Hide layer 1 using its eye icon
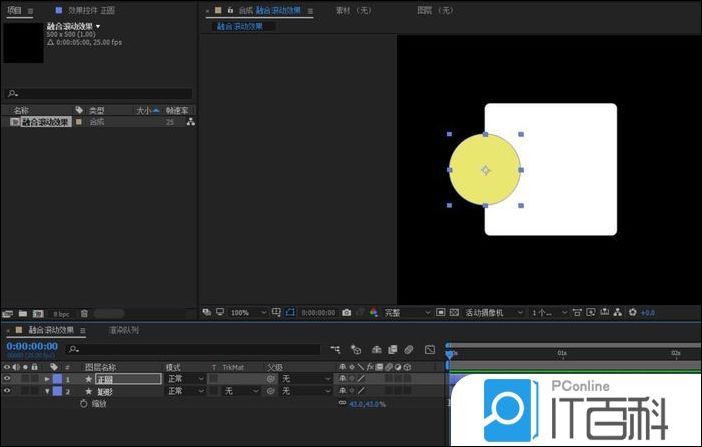 [x=8, y=379]
